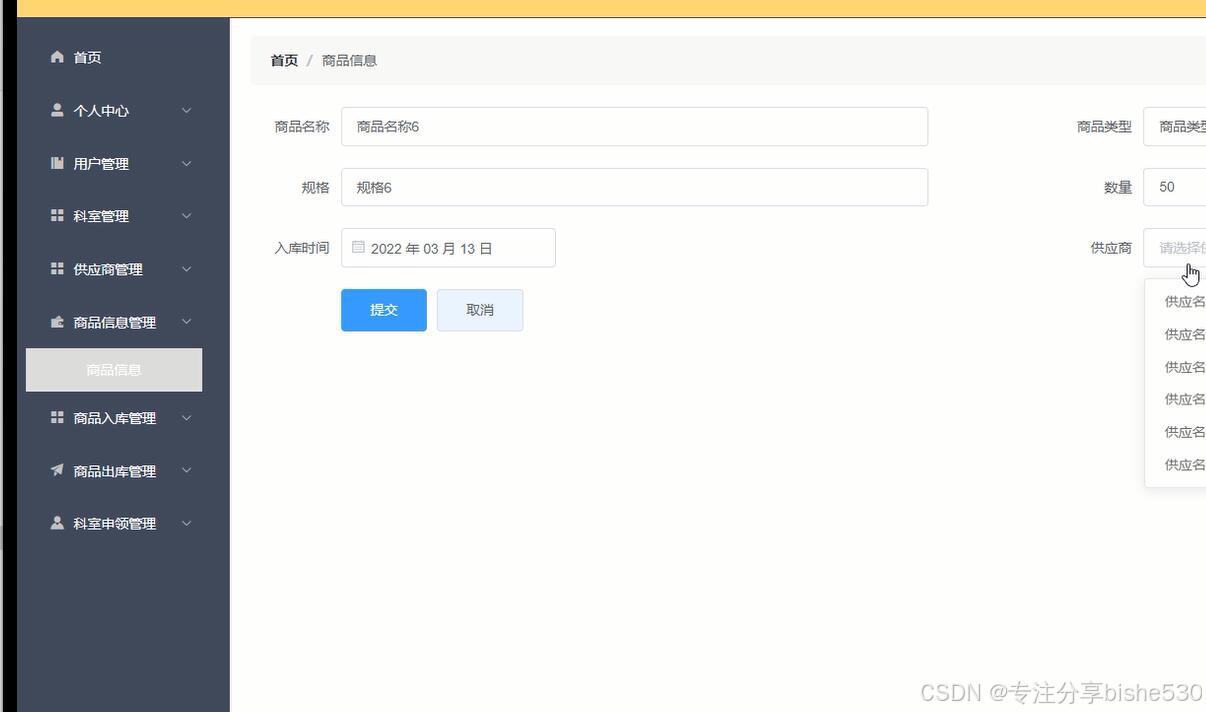
Task: Click the 入库时间 date field
Action: [x=448, y=248]
